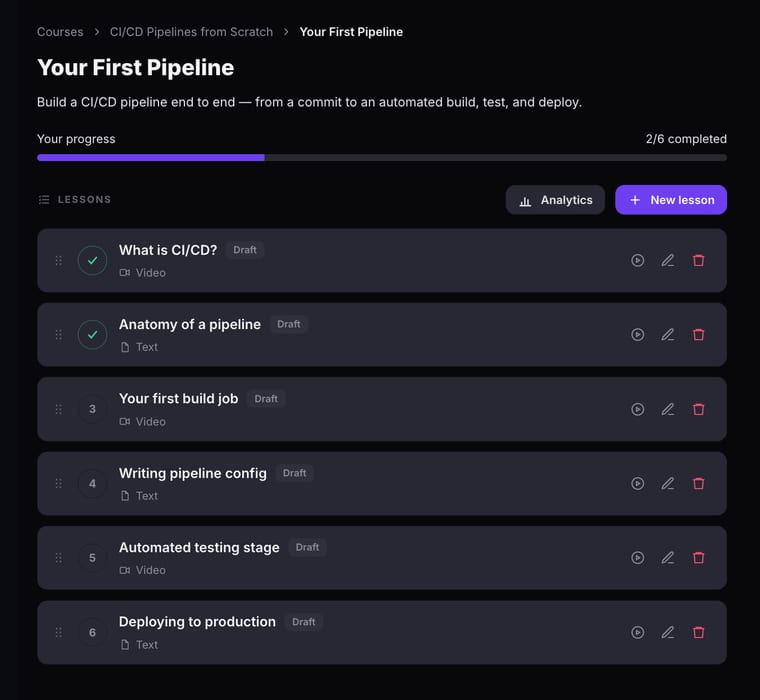Delete the 'What is CI/CD?' lesson
Viewport: 760px width, 700px height.
pos(698,260)
